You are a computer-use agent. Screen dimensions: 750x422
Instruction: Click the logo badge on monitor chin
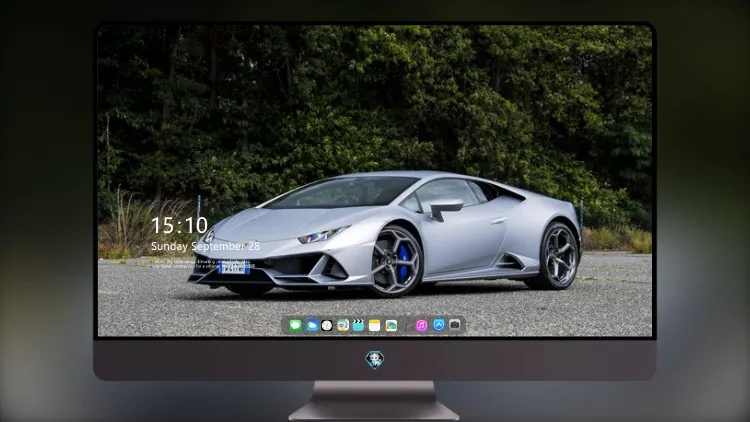[375, 360]
